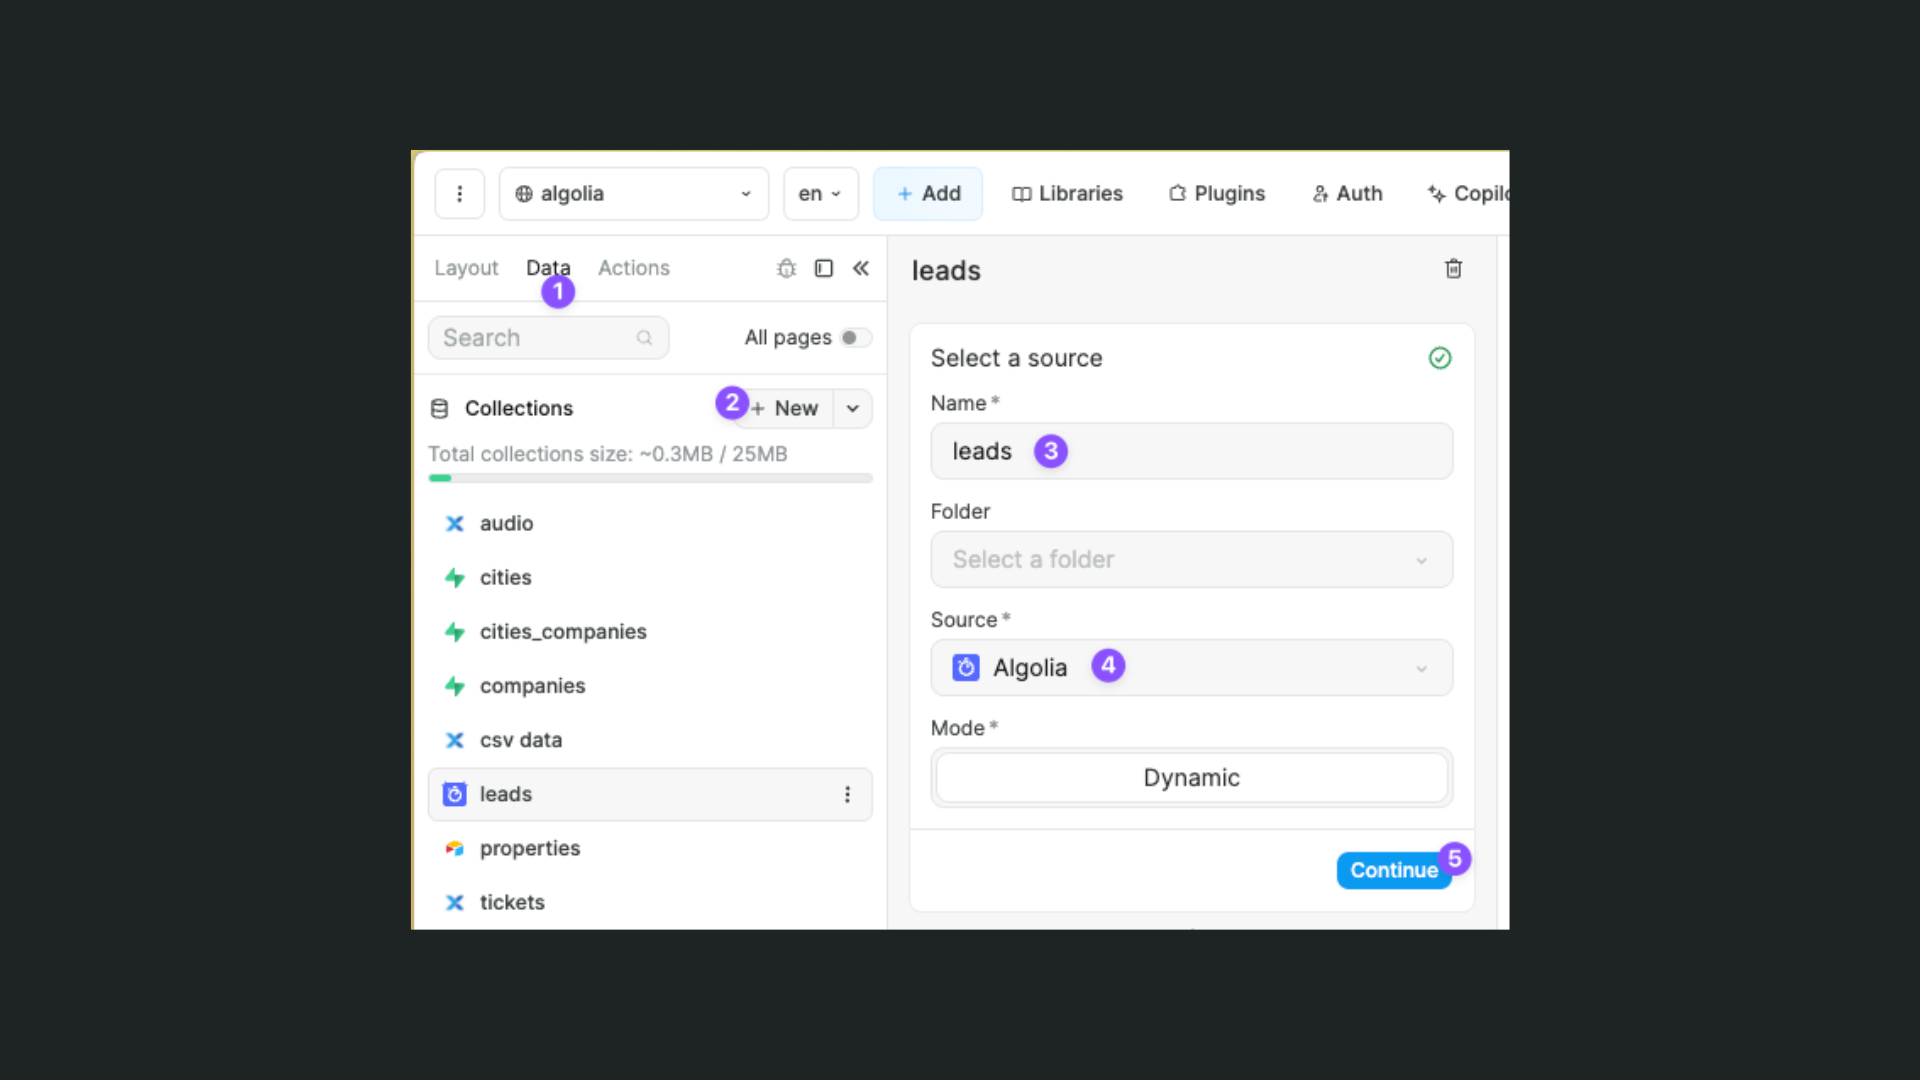Image resolution: width=1920 pixels, height=1080 pixels.
Task: Open the Copilot feature
Action: [x=1467, y=193]
